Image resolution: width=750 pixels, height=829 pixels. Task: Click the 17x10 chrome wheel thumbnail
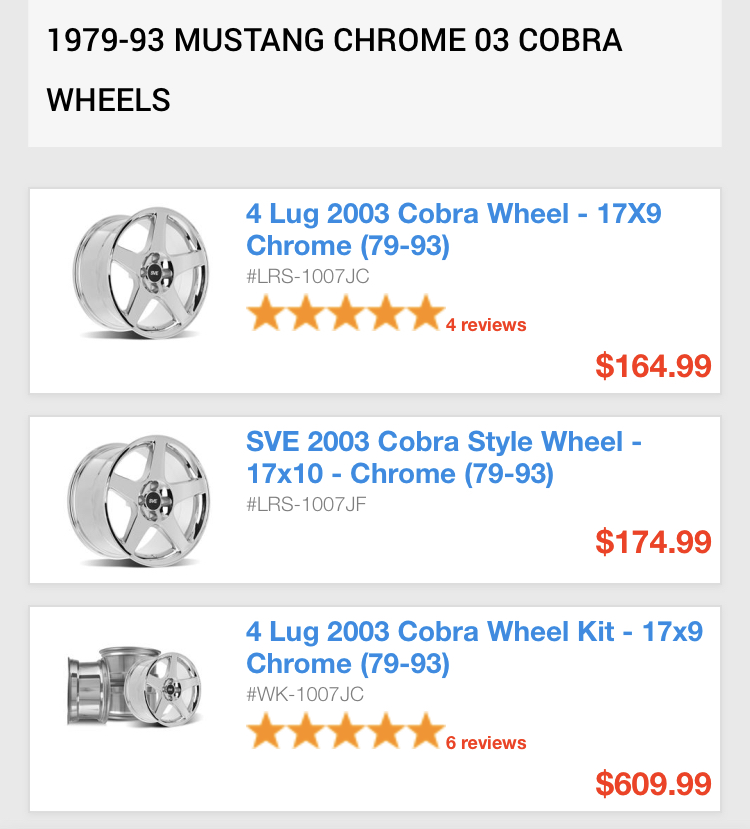tap(139, 501)
